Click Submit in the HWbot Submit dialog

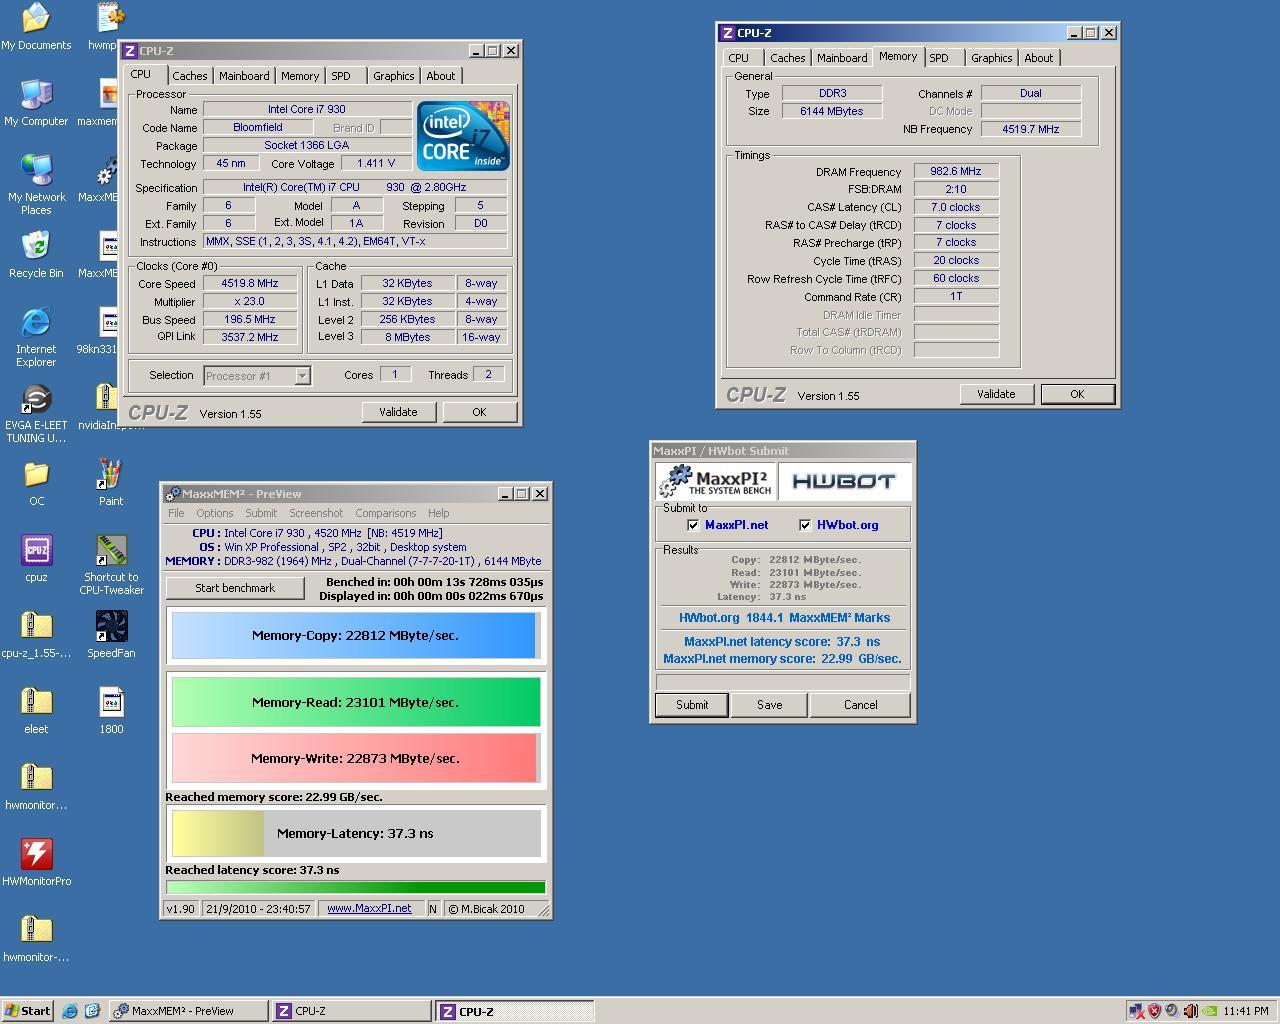(691, 705)
